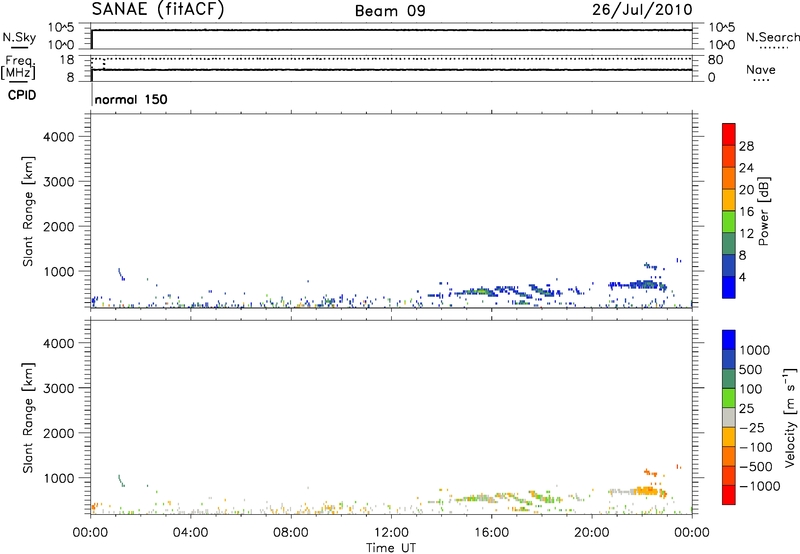
Task: Click the CPID label
Action: (x=22, y=95)
